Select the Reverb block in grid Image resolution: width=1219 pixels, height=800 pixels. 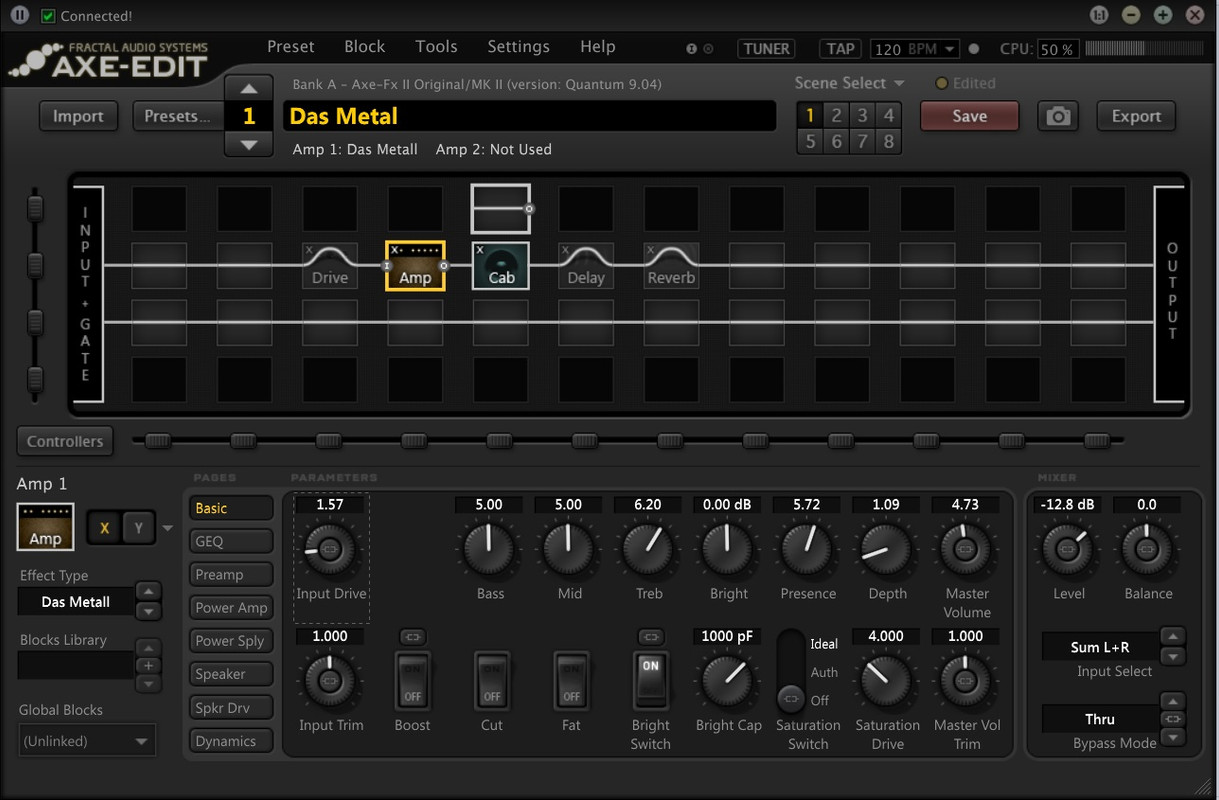click(671, 266)
